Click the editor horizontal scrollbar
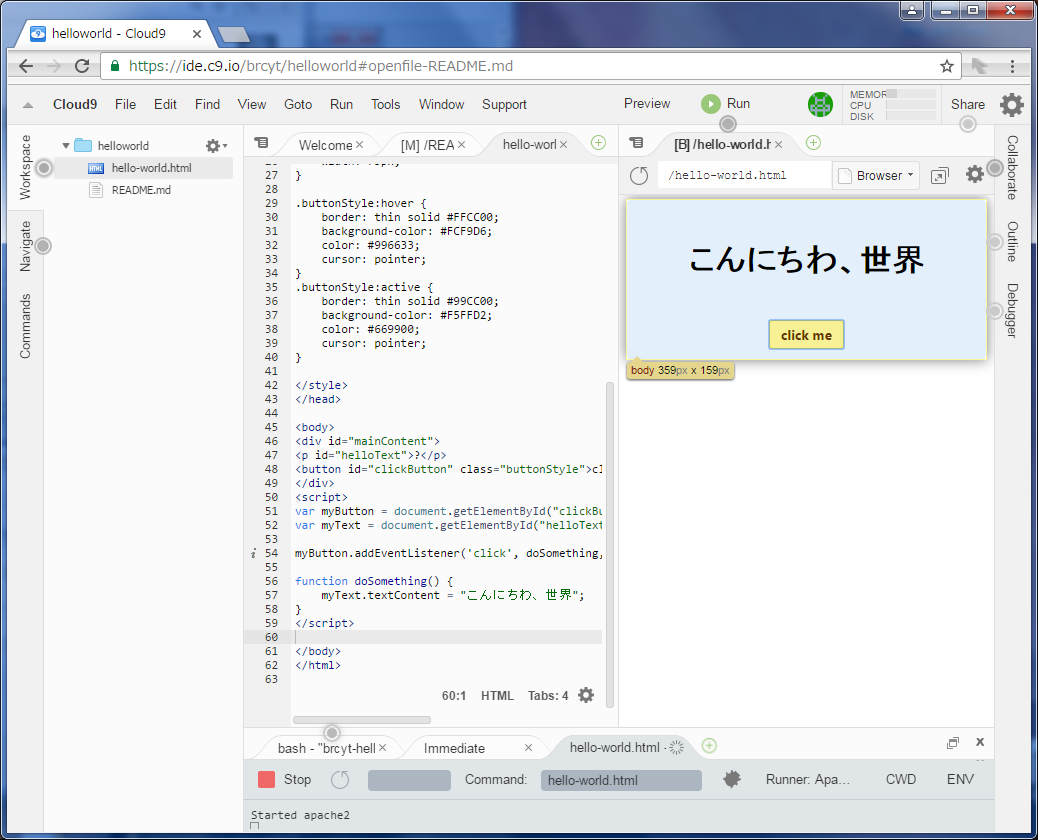The height and width of the screenshot is (840, 1038). pos(361,720)
